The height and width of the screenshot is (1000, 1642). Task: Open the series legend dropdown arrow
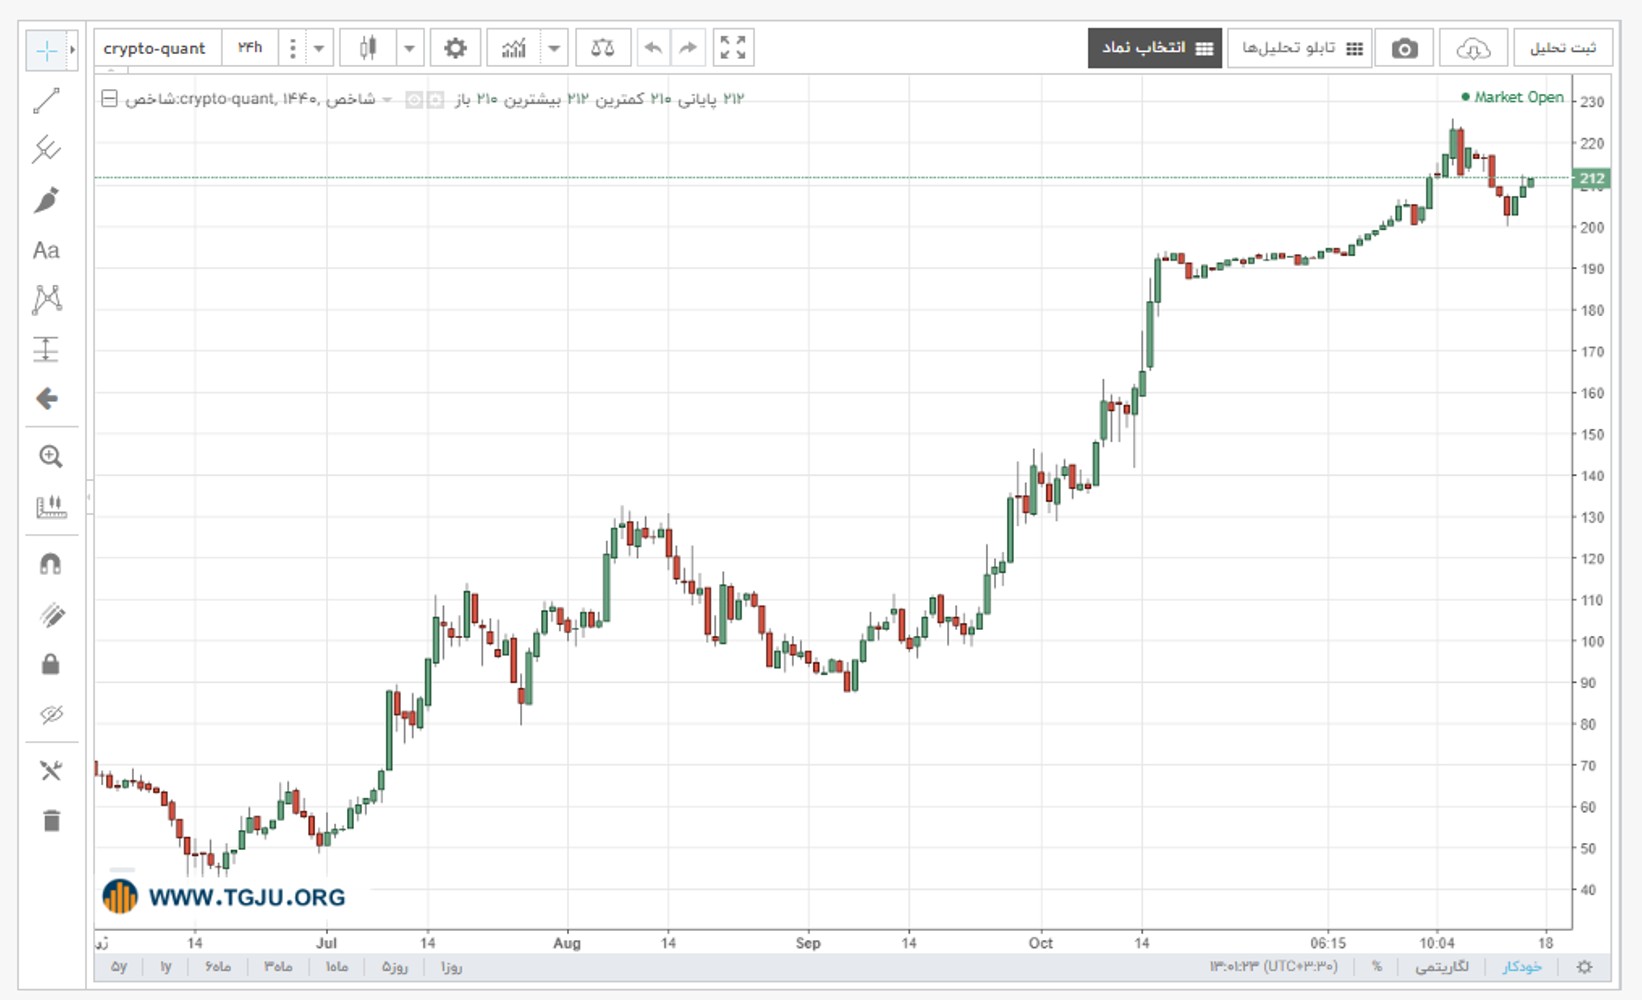387,99
